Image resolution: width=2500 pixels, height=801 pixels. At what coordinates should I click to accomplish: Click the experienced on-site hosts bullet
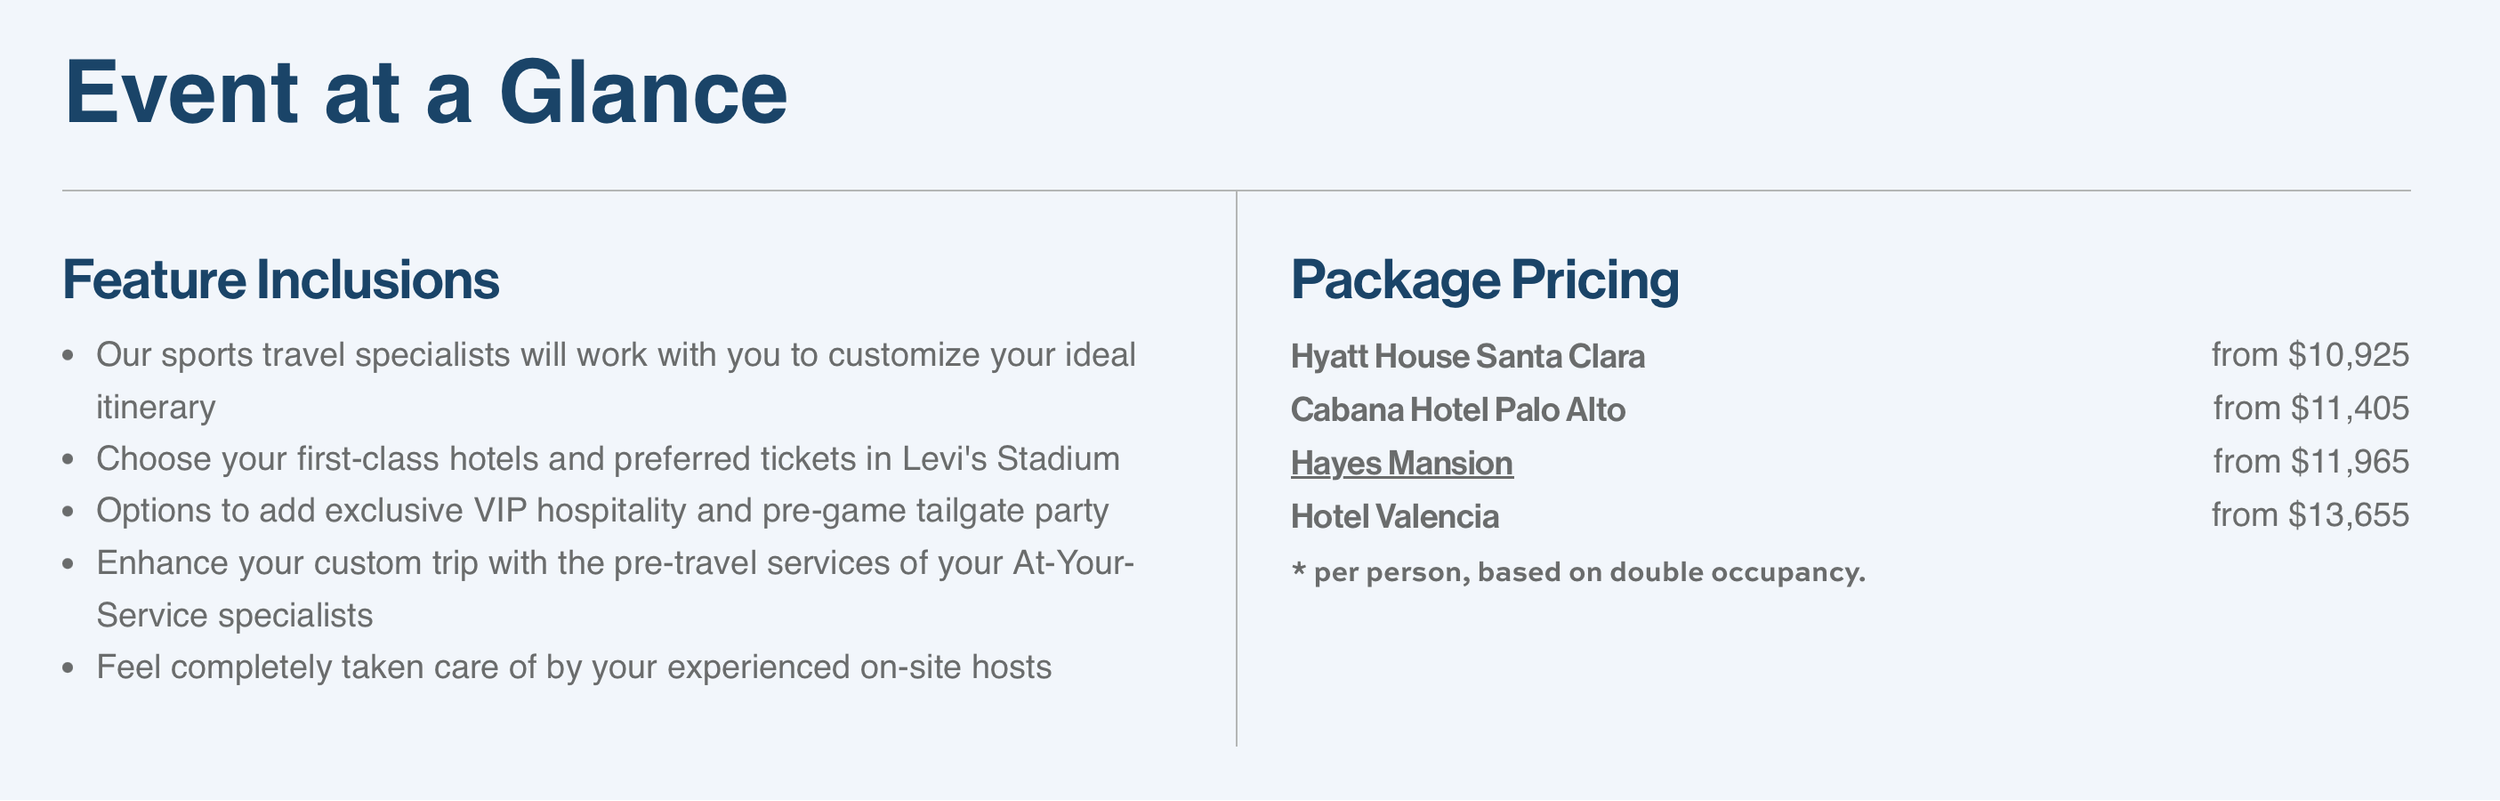point(573,667)
